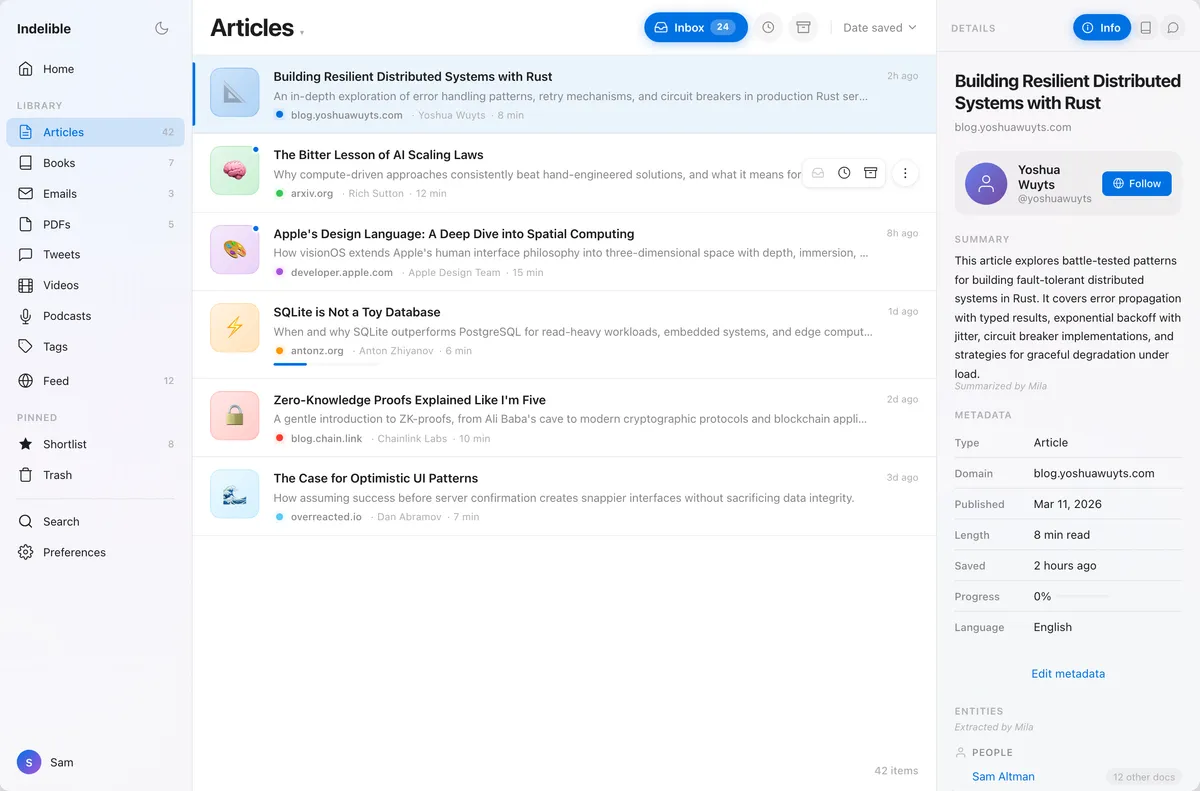Switch to the Inbox tab

point(696,28)
